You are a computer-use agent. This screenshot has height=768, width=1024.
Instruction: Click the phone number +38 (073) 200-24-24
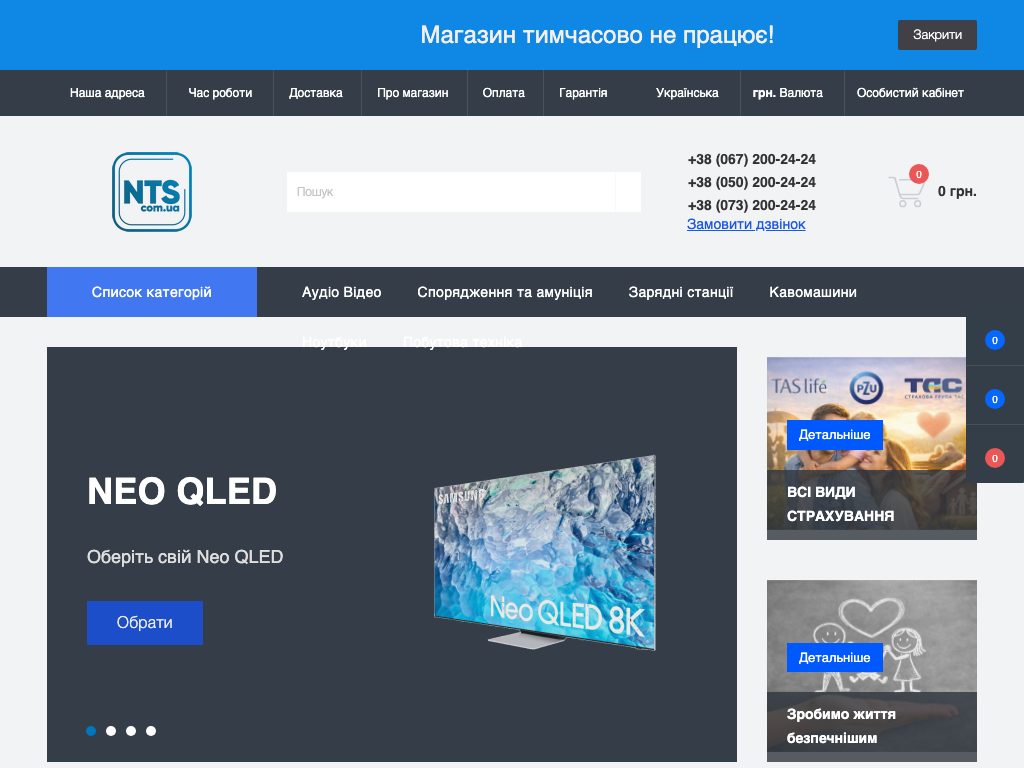tap(752, 205)
